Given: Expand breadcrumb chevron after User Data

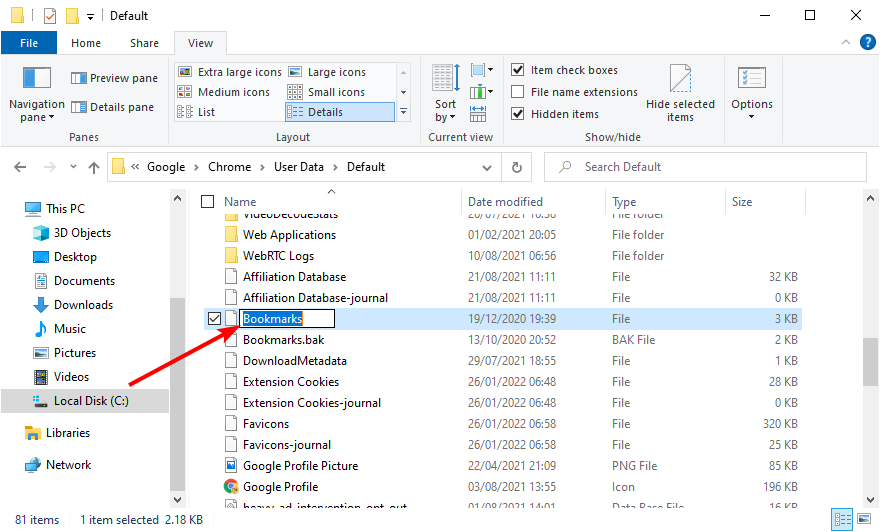Looking at the screenshot, I should point(335,167).
